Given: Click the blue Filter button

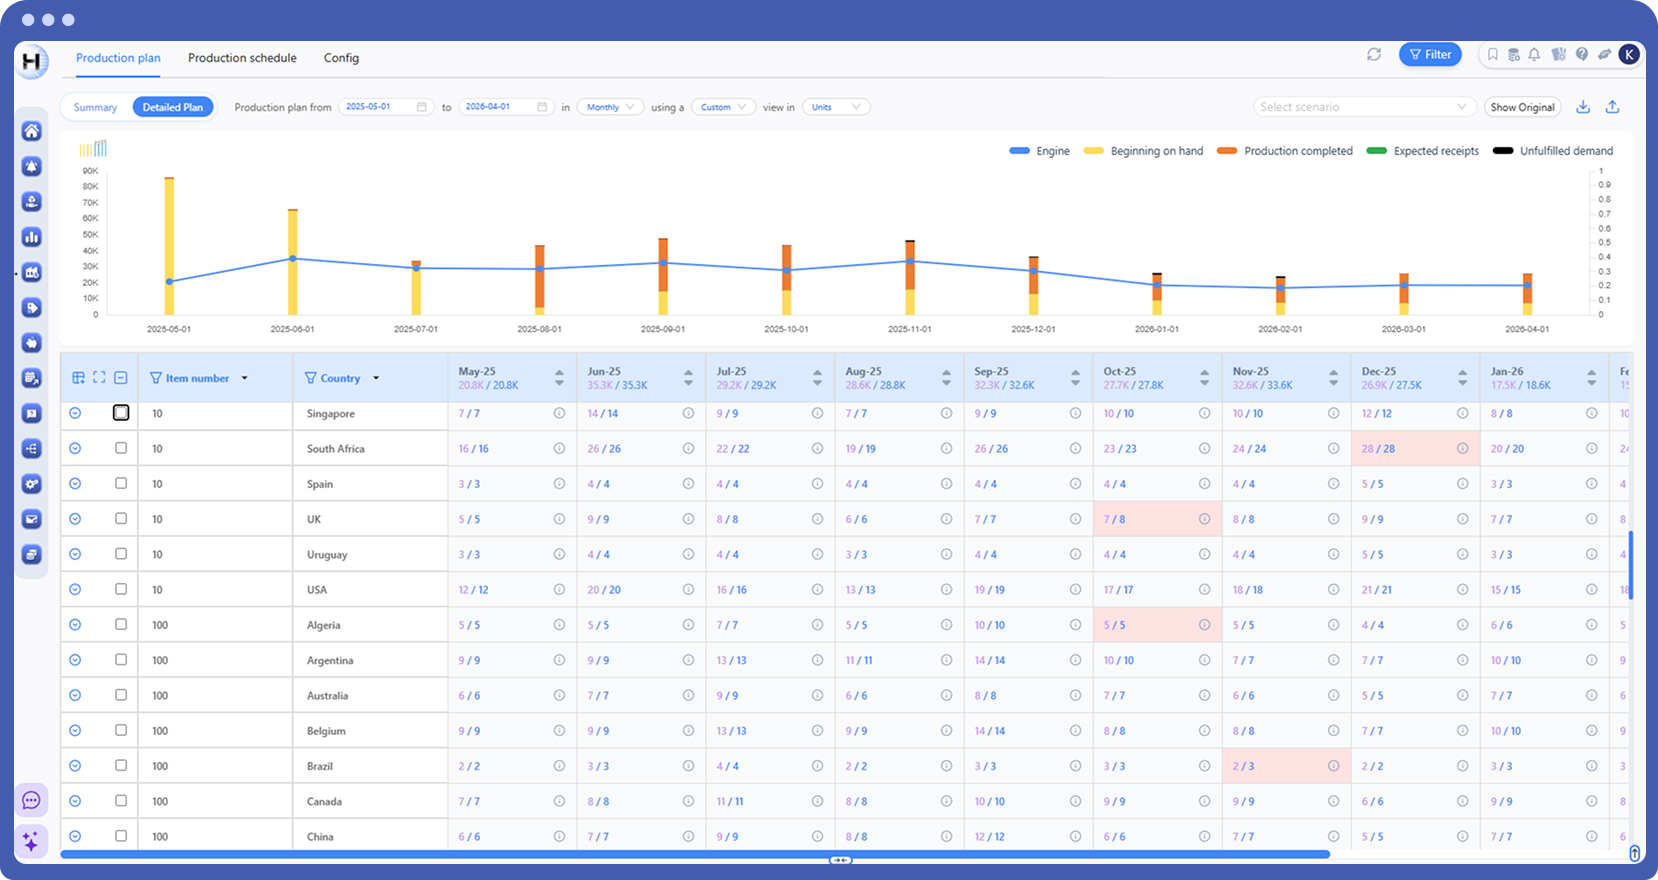Looking at the screenshot, I should click(1430, 55).
